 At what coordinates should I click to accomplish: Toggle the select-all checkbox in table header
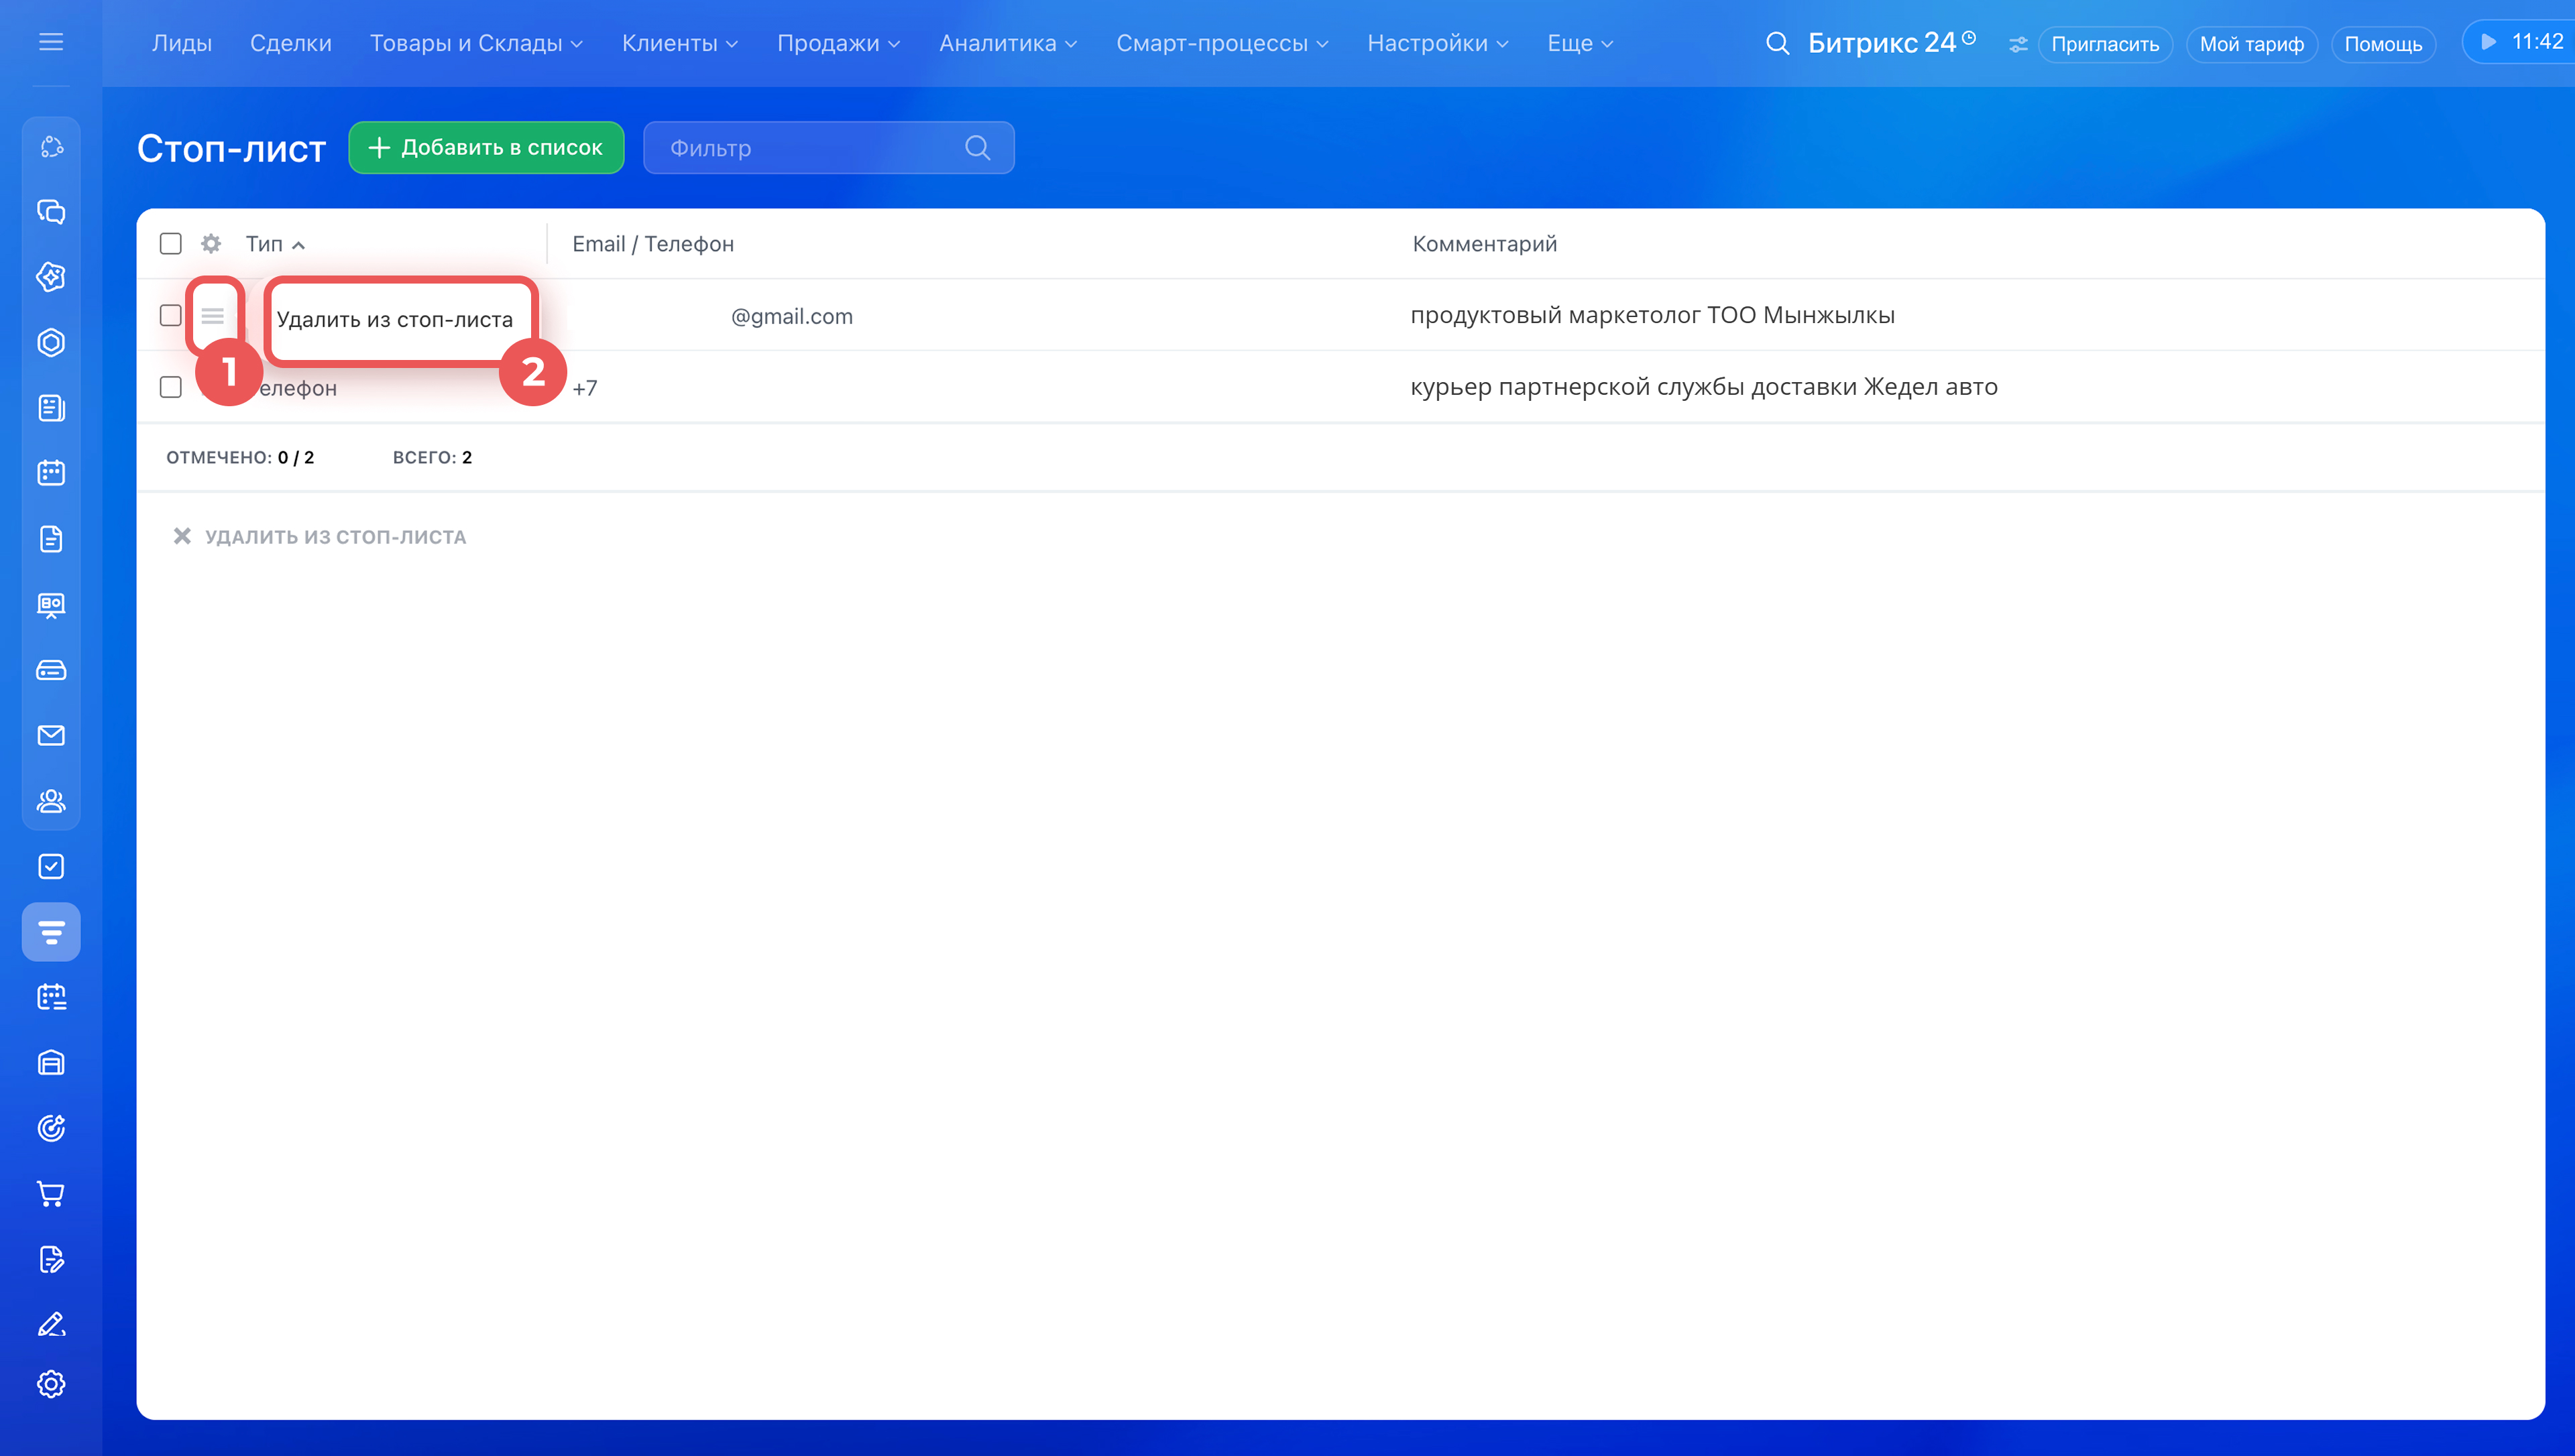171,243
